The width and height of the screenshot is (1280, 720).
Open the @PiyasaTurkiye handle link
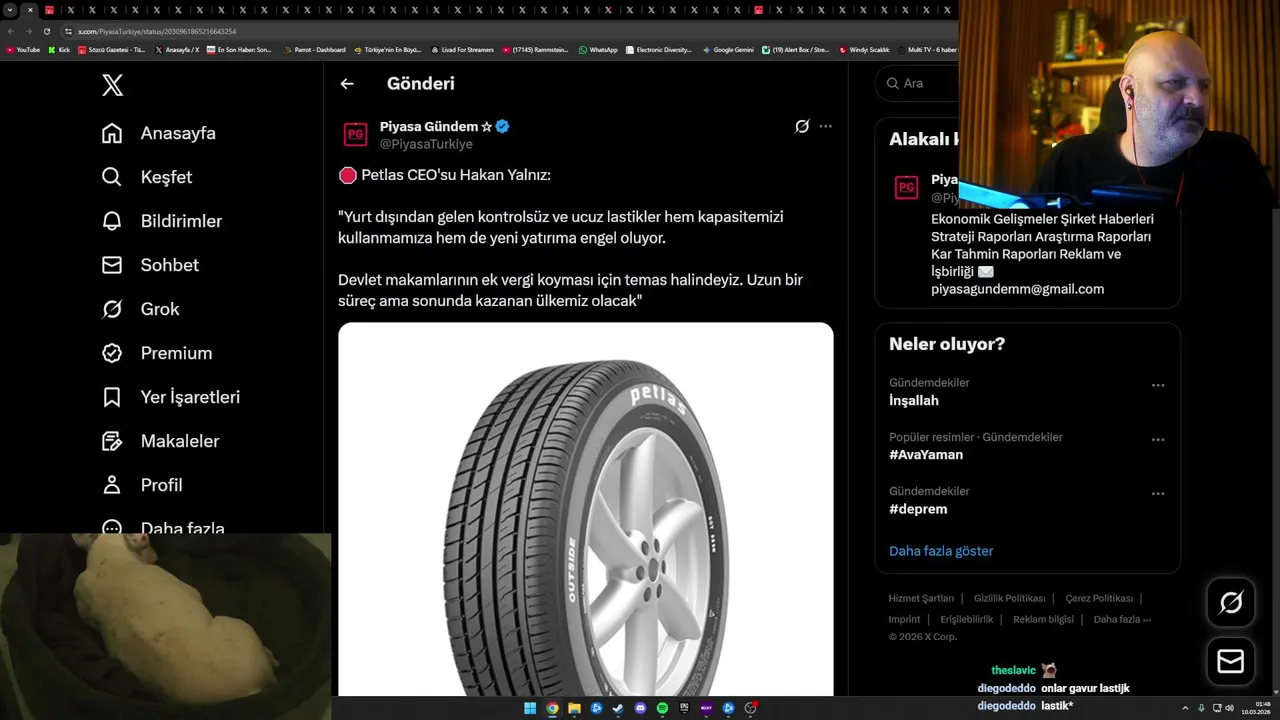[x=426, y=144]
